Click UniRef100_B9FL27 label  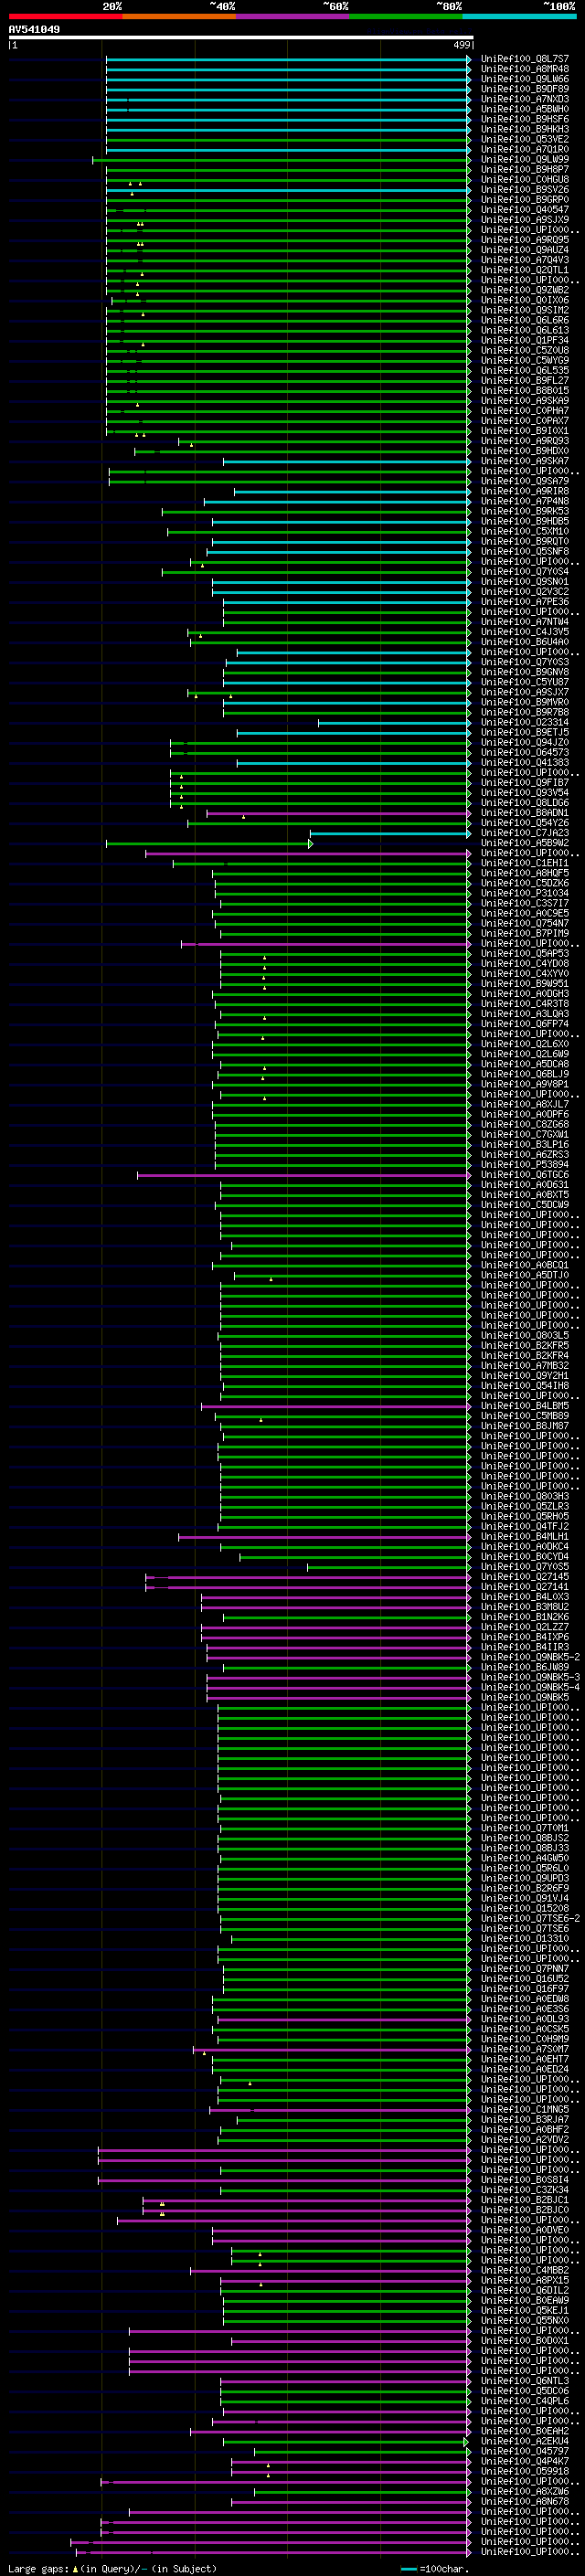(524, 380)
